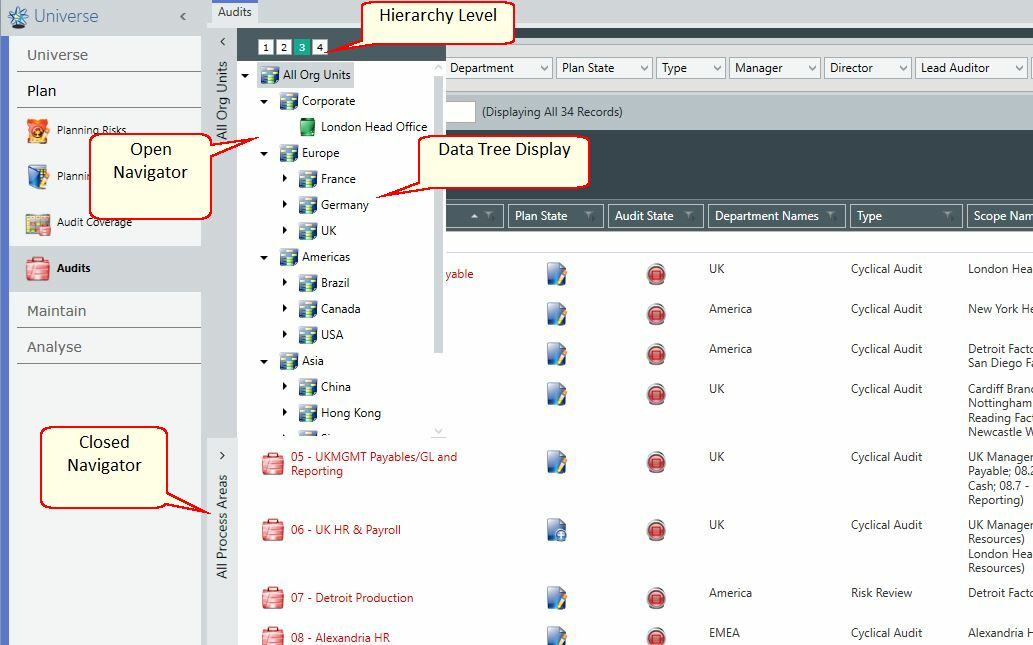Open Planning Risks from its icon
The width and height of the screenshot is (1033, 645).
click(x=38, y=130)
